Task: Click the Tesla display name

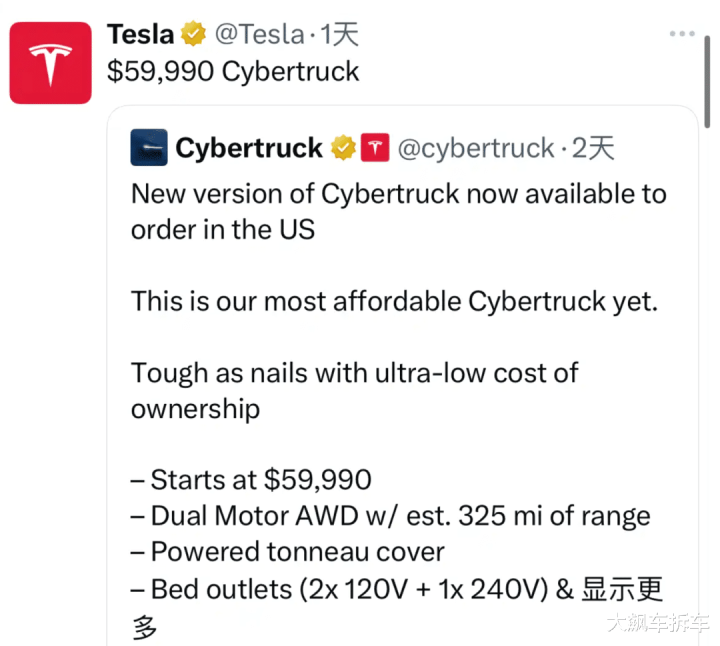Action: pos(141,35)
